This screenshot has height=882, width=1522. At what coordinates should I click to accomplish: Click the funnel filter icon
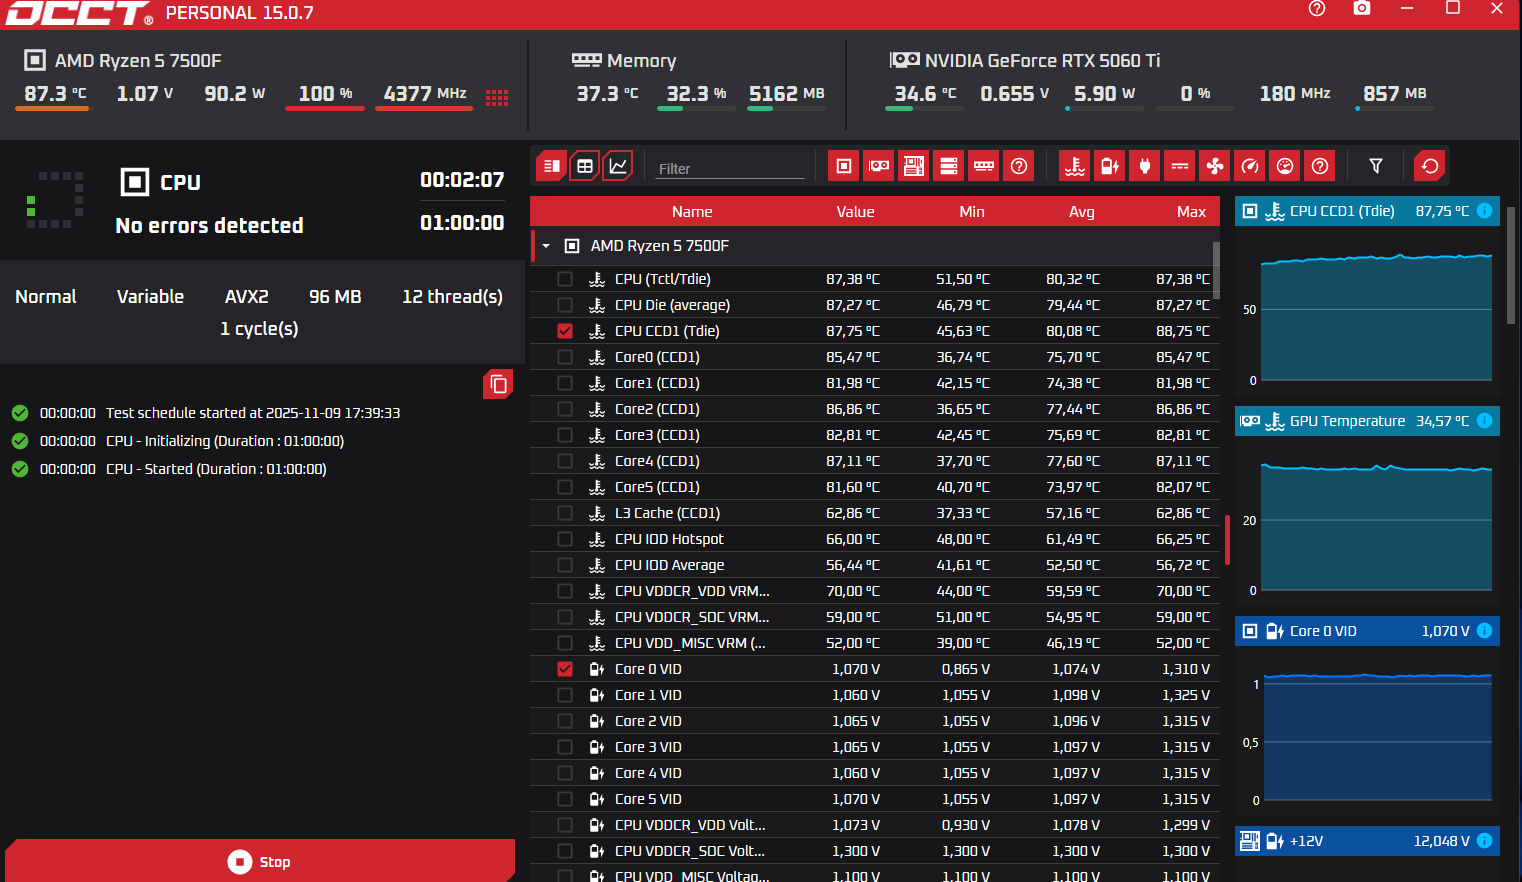1376,166
